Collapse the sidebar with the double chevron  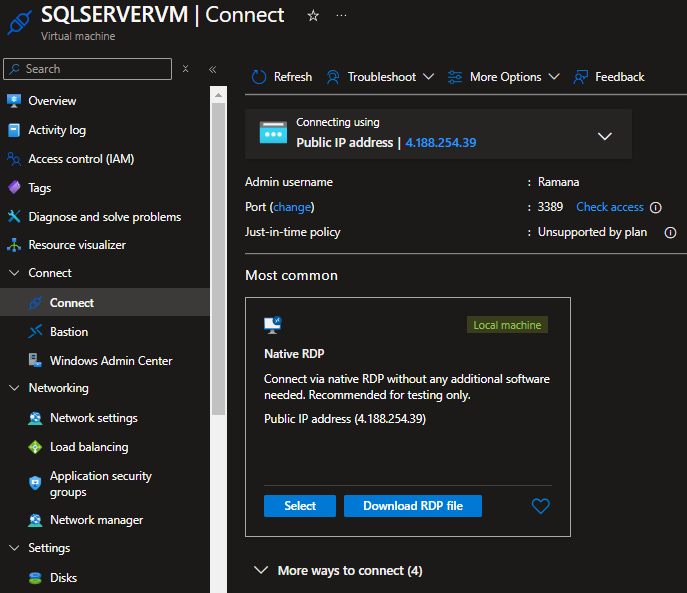coord(212,69)
